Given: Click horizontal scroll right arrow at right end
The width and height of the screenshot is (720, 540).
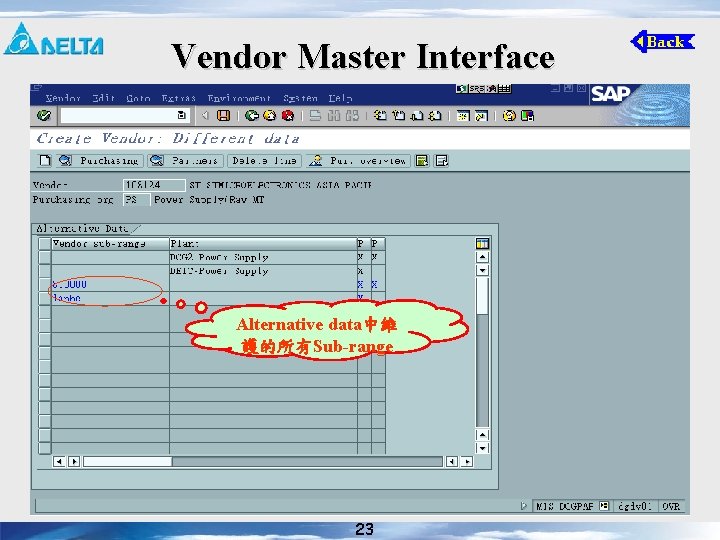Looking at the screenshot, I should (x=467, y=461).
